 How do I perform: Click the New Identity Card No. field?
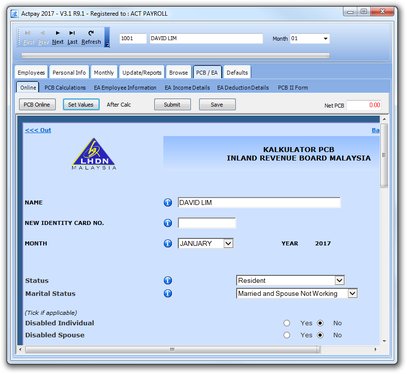pos(207,223)
